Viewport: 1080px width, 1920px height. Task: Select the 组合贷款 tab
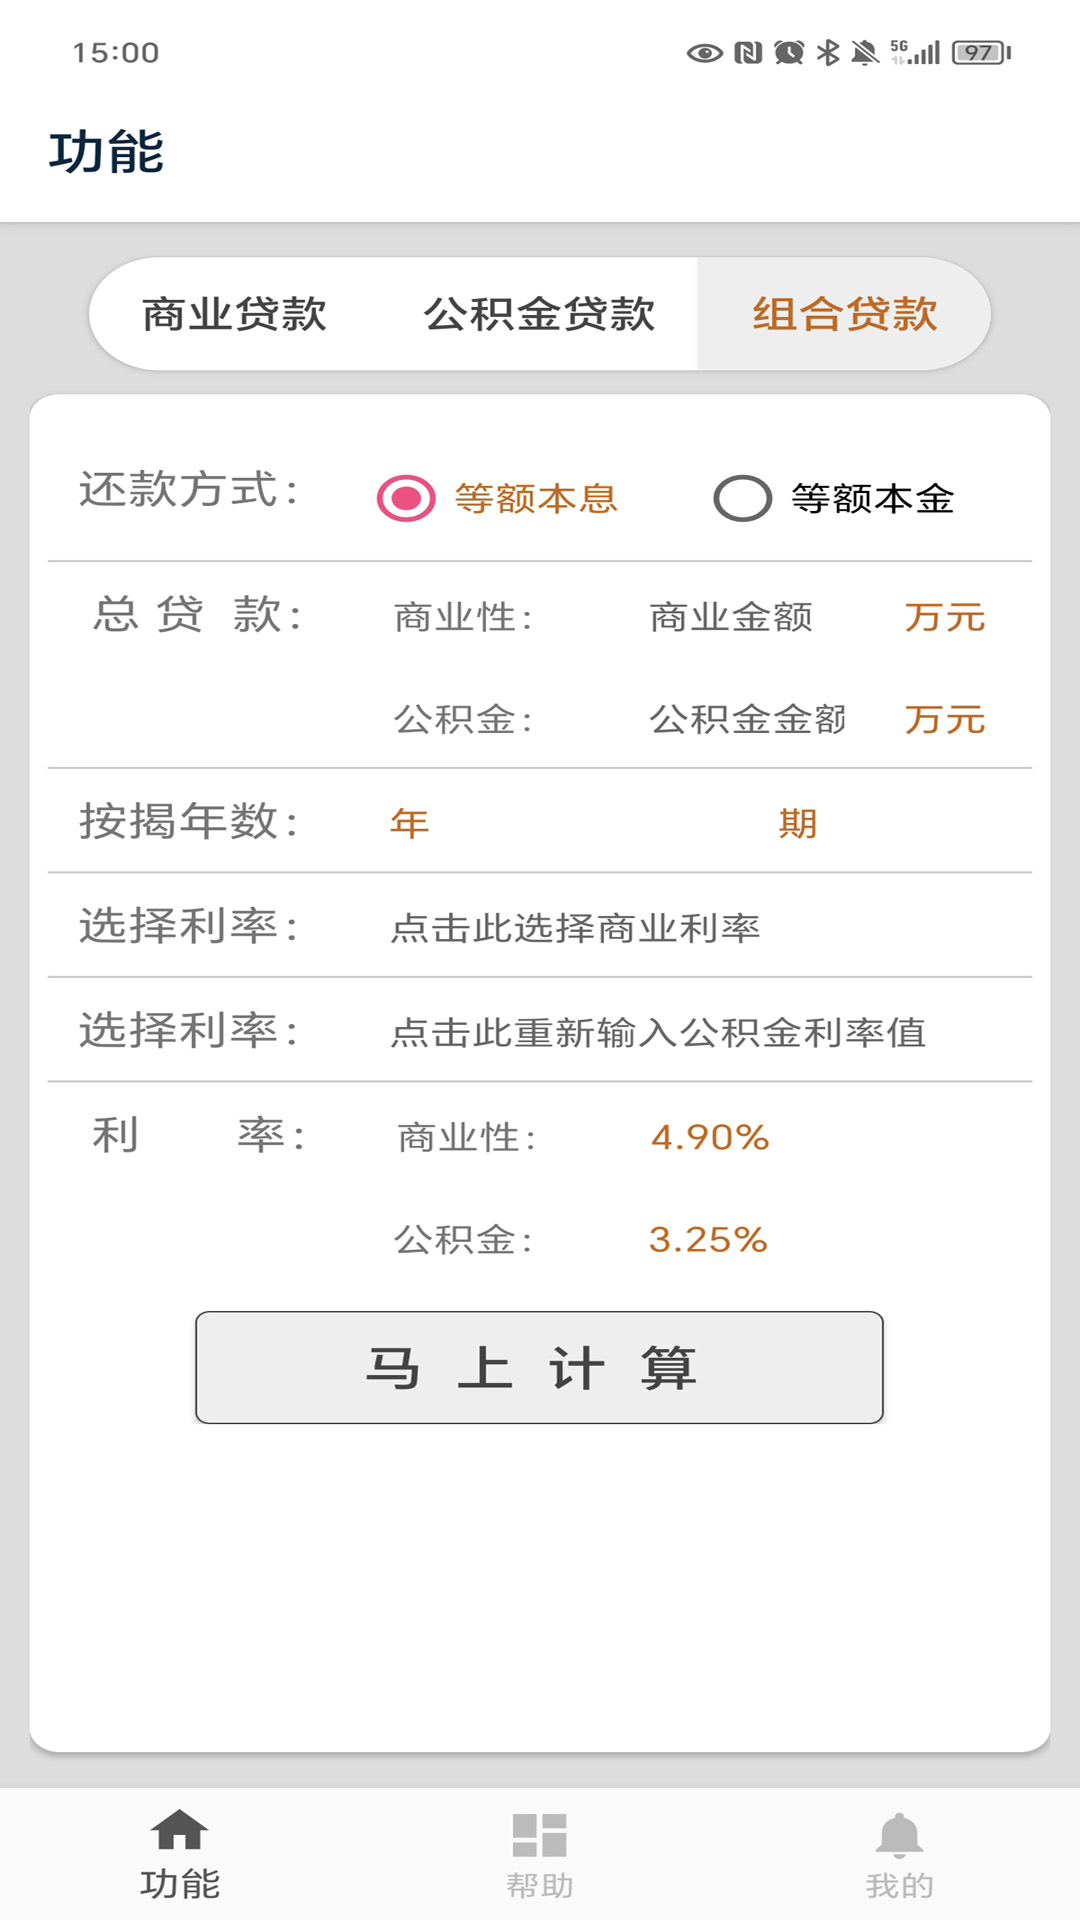(x=844, y=314)
